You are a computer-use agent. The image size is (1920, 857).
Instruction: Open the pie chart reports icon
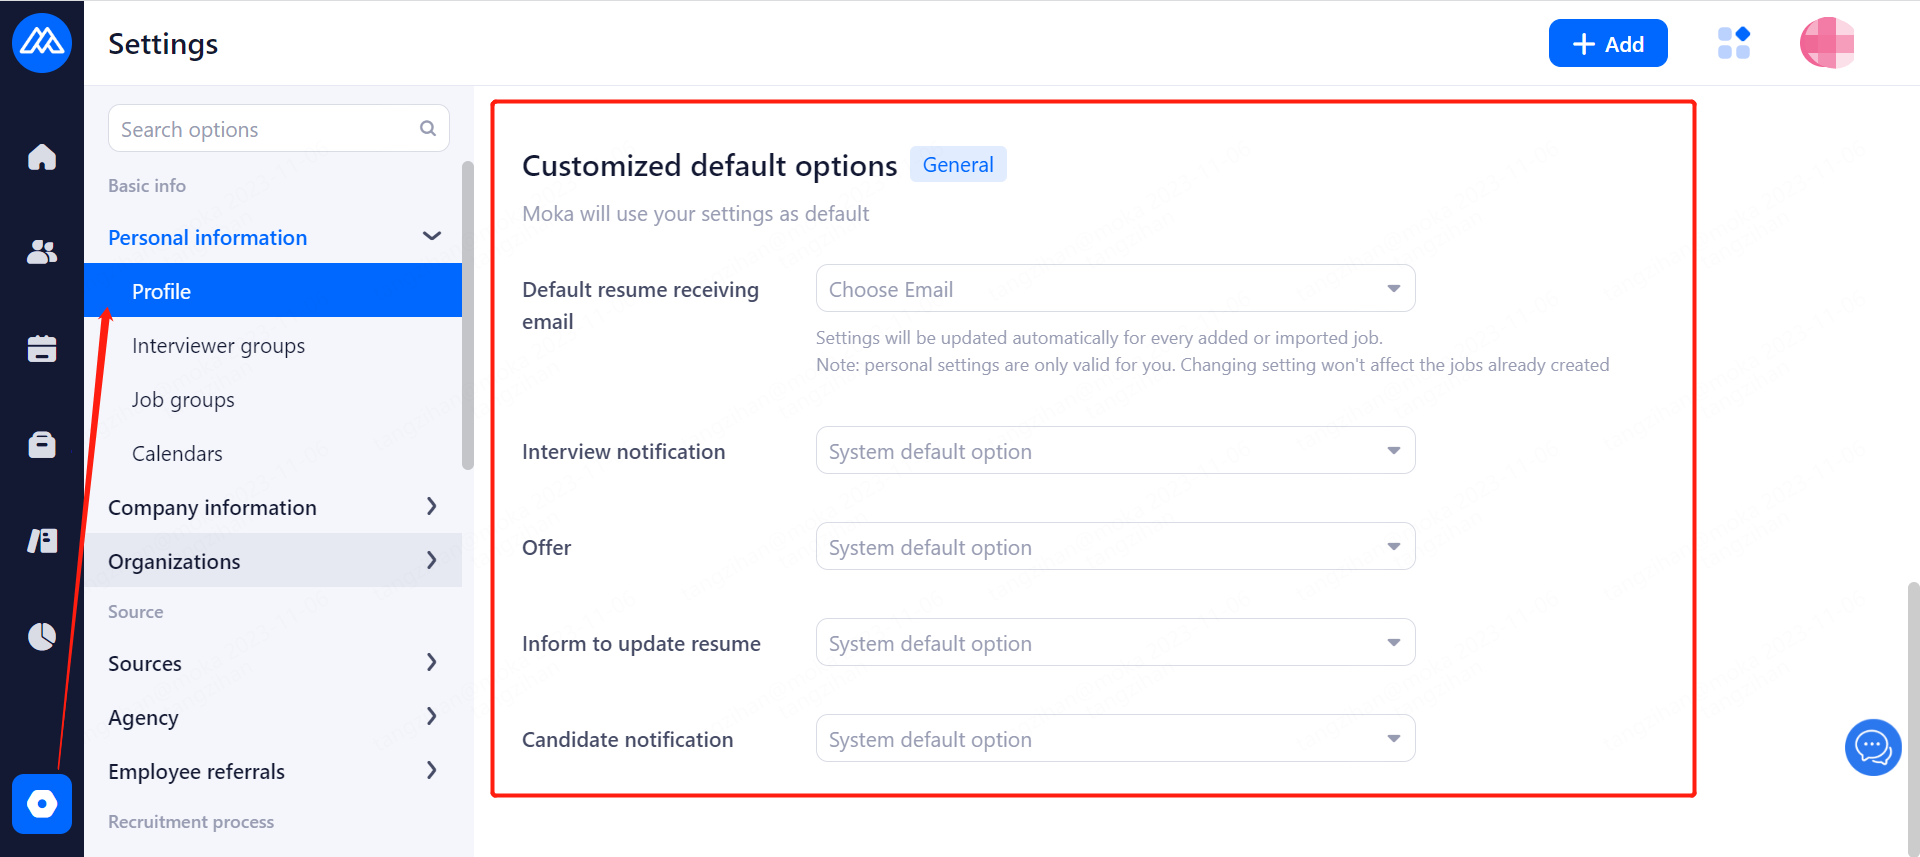click(42, 636)
